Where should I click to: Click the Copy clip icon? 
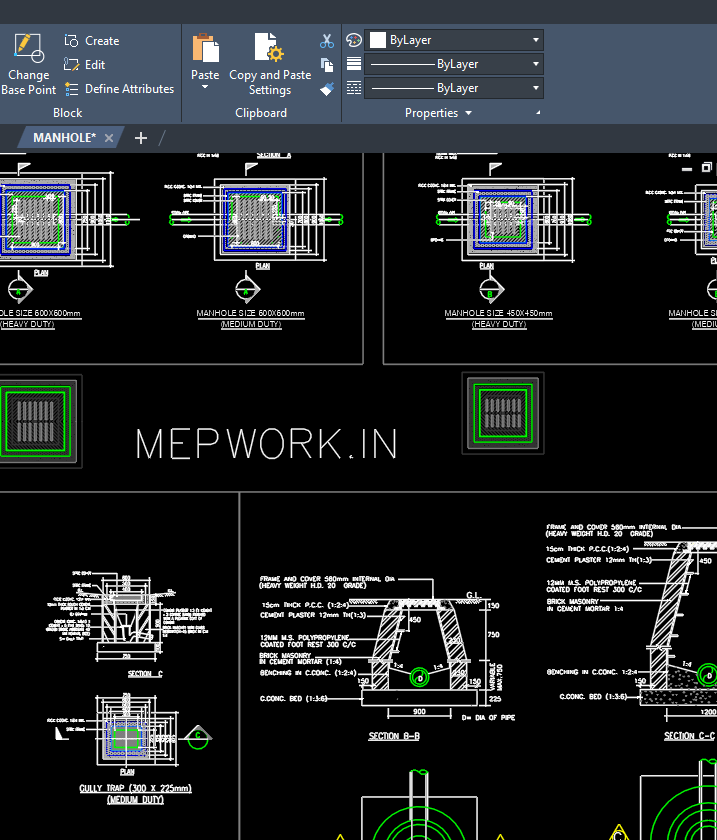tap(327, 65)
